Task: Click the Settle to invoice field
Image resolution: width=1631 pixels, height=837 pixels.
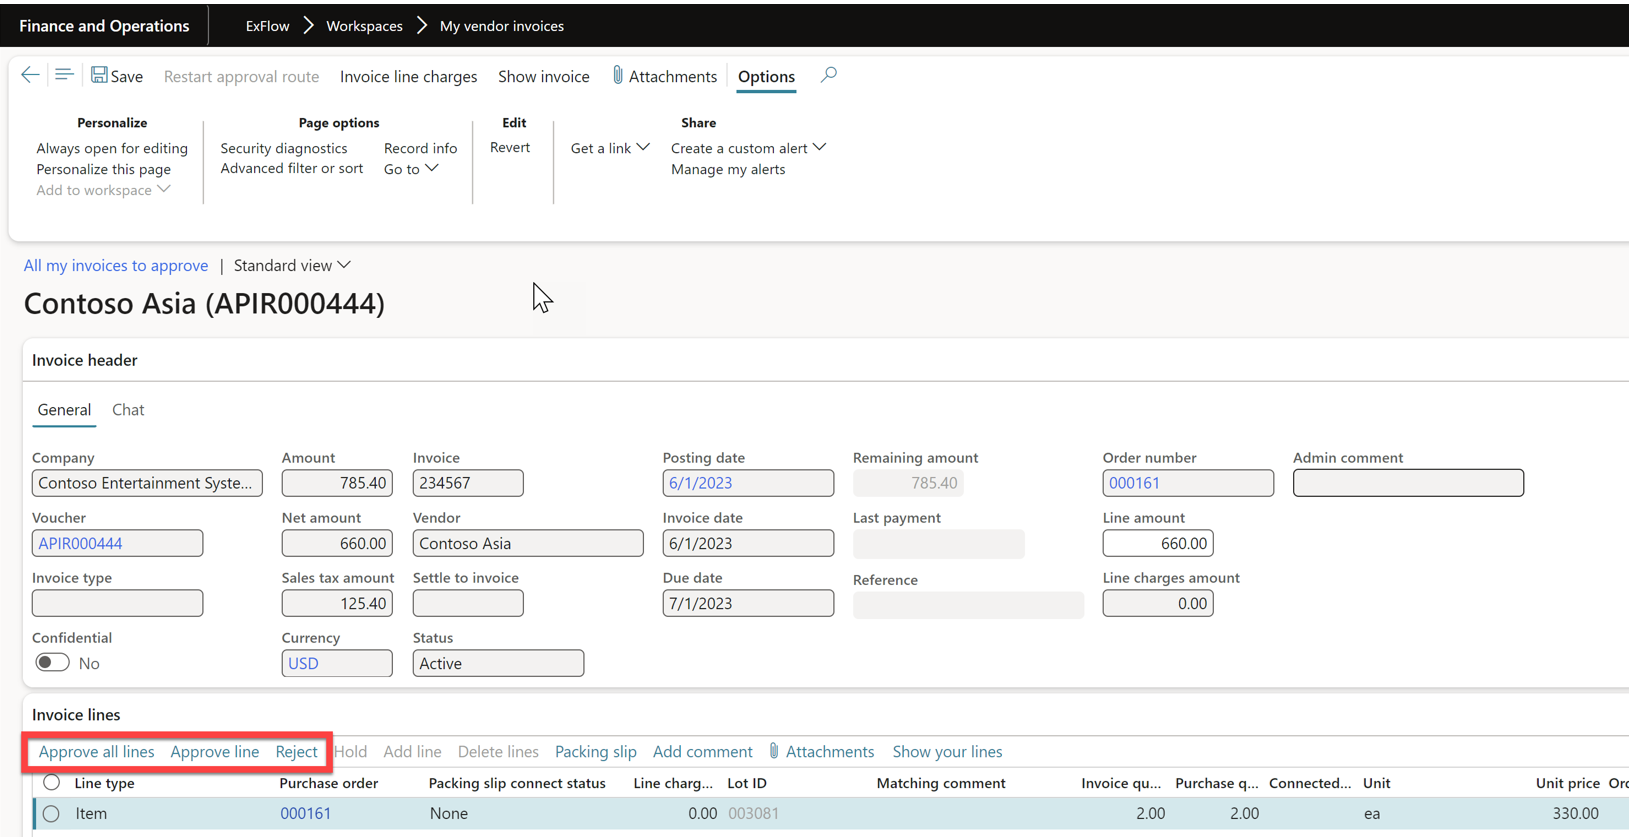Action: 468,603
